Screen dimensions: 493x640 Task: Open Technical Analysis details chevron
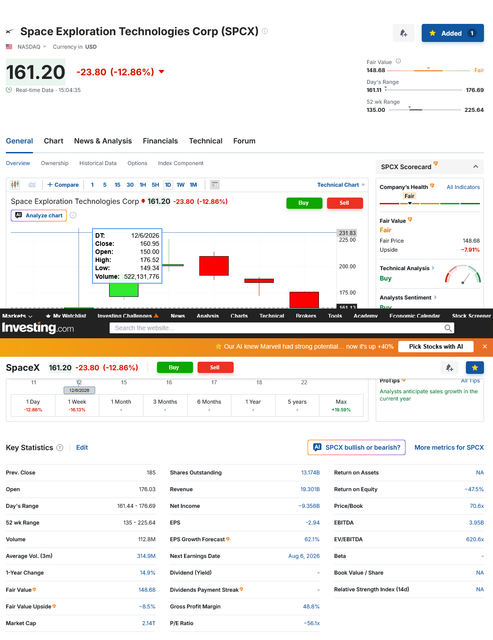click(433, 268)
